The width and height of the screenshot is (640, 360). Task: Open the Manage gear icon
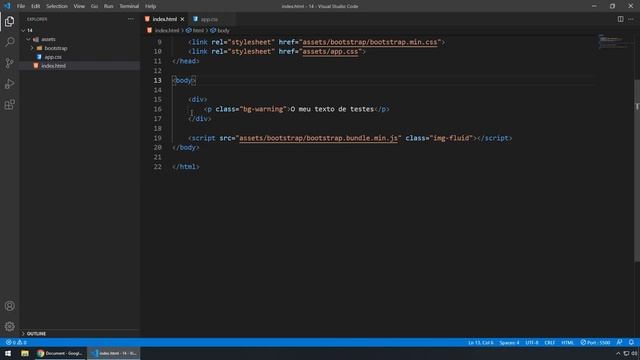pos(9,326)
